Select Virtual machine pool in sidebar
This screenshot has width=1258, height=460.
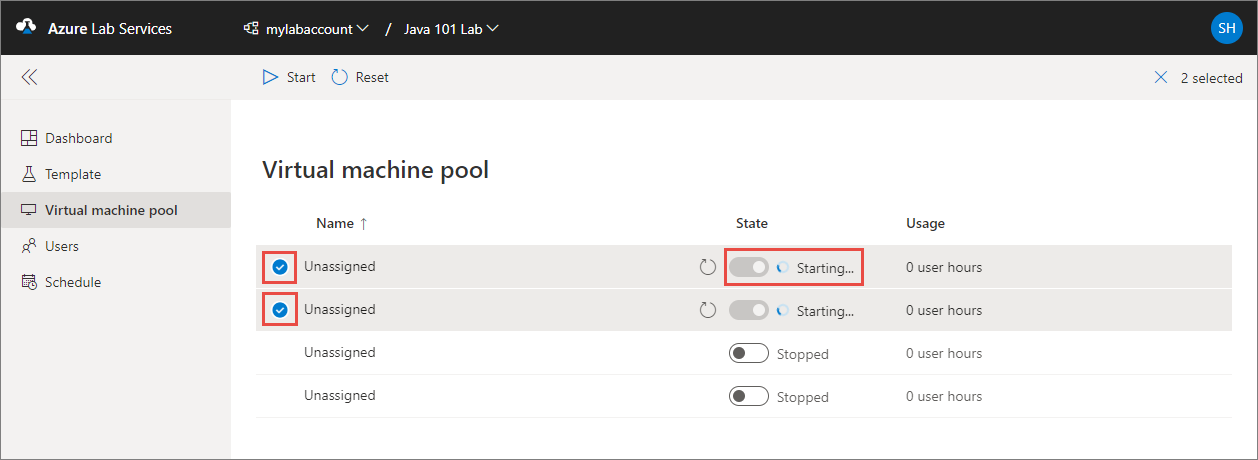(115, 210)
